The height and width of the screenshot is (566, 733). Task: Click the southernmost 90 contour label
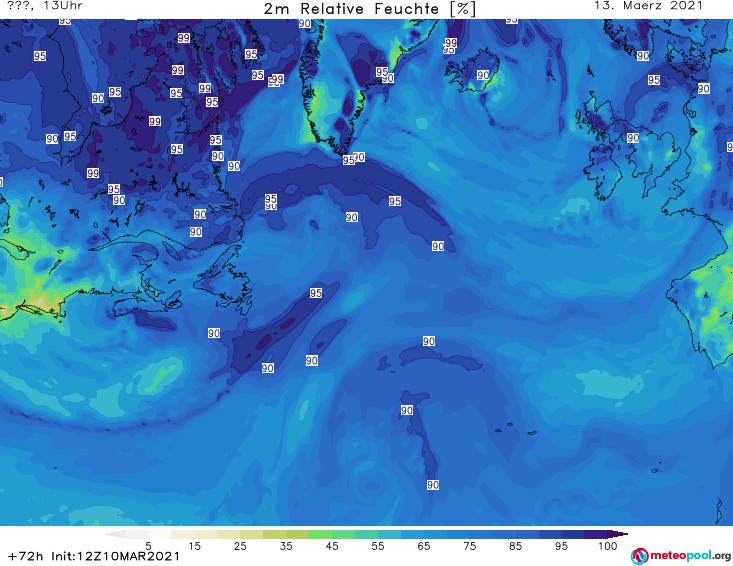pyautogui.click(x=432, y=485)
